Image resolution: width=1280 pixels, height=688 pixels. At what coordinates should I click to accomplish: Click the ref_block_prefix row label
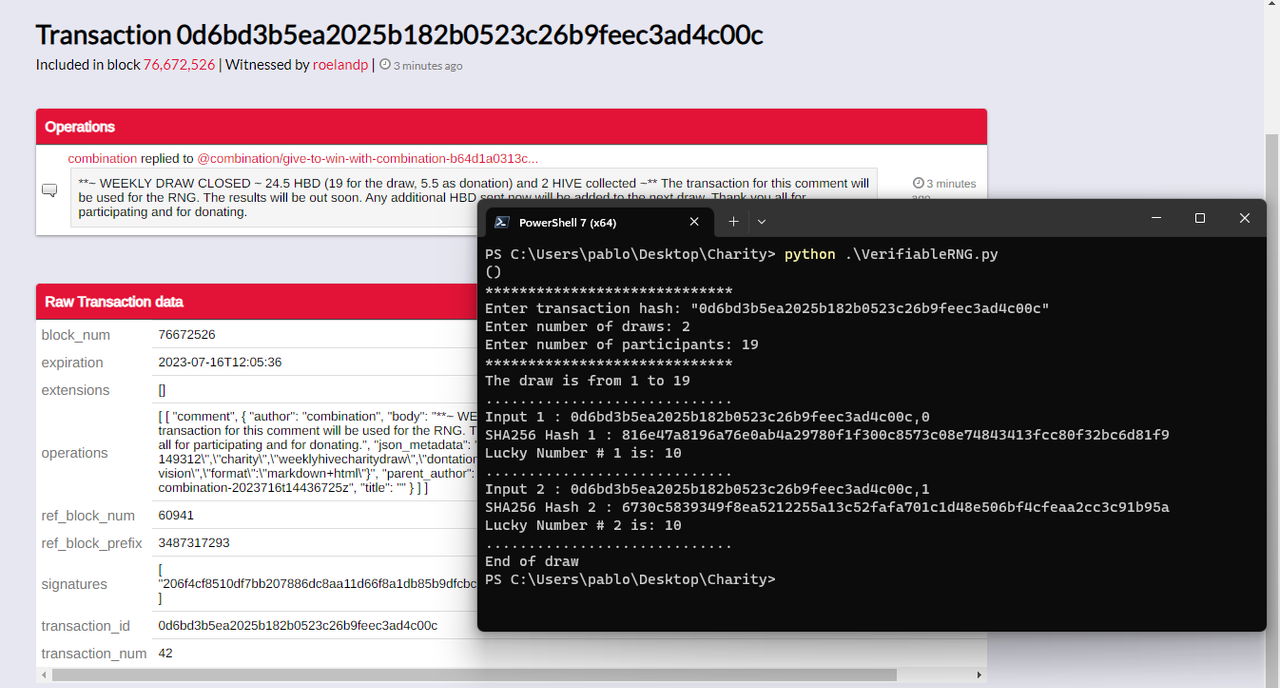tap(92, 543)
